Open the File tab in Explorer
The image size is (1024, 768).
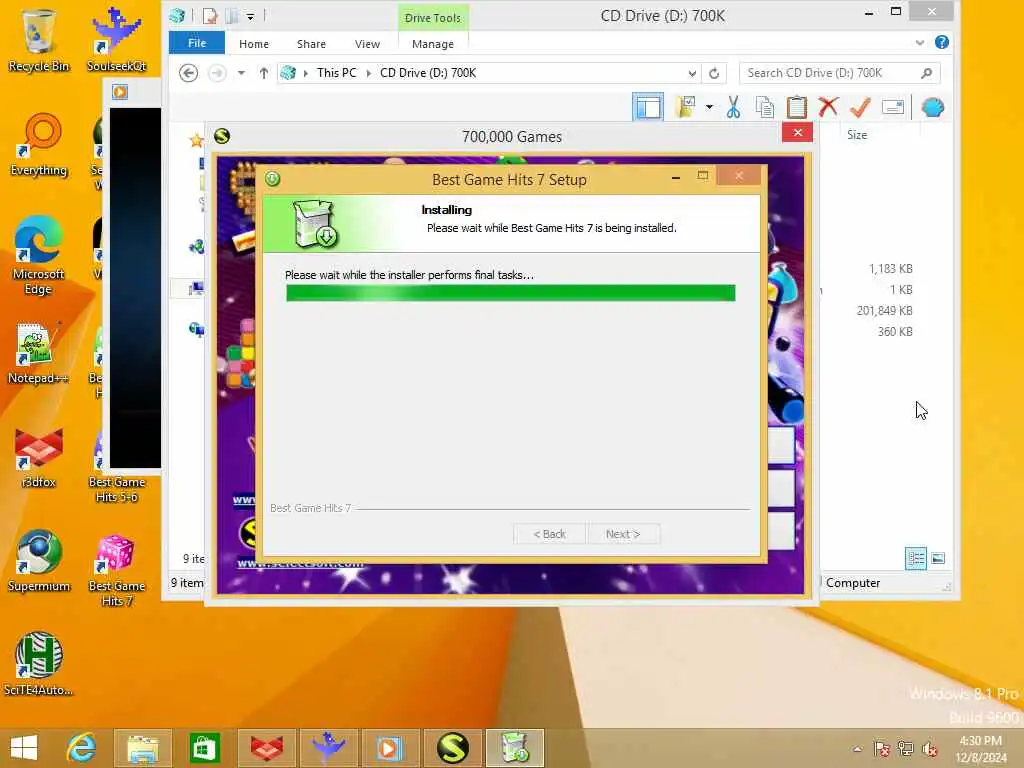197,43
